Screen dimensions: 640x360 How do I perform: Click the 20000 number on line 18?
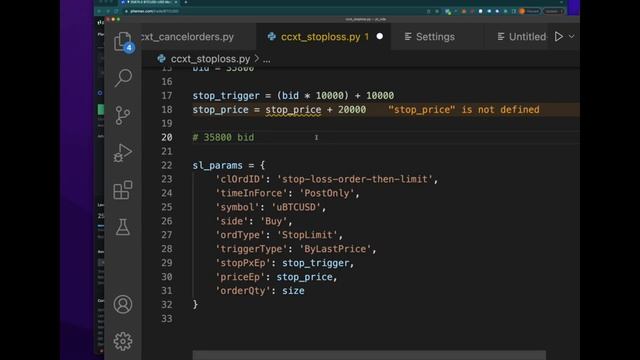(x=352, y=110)
